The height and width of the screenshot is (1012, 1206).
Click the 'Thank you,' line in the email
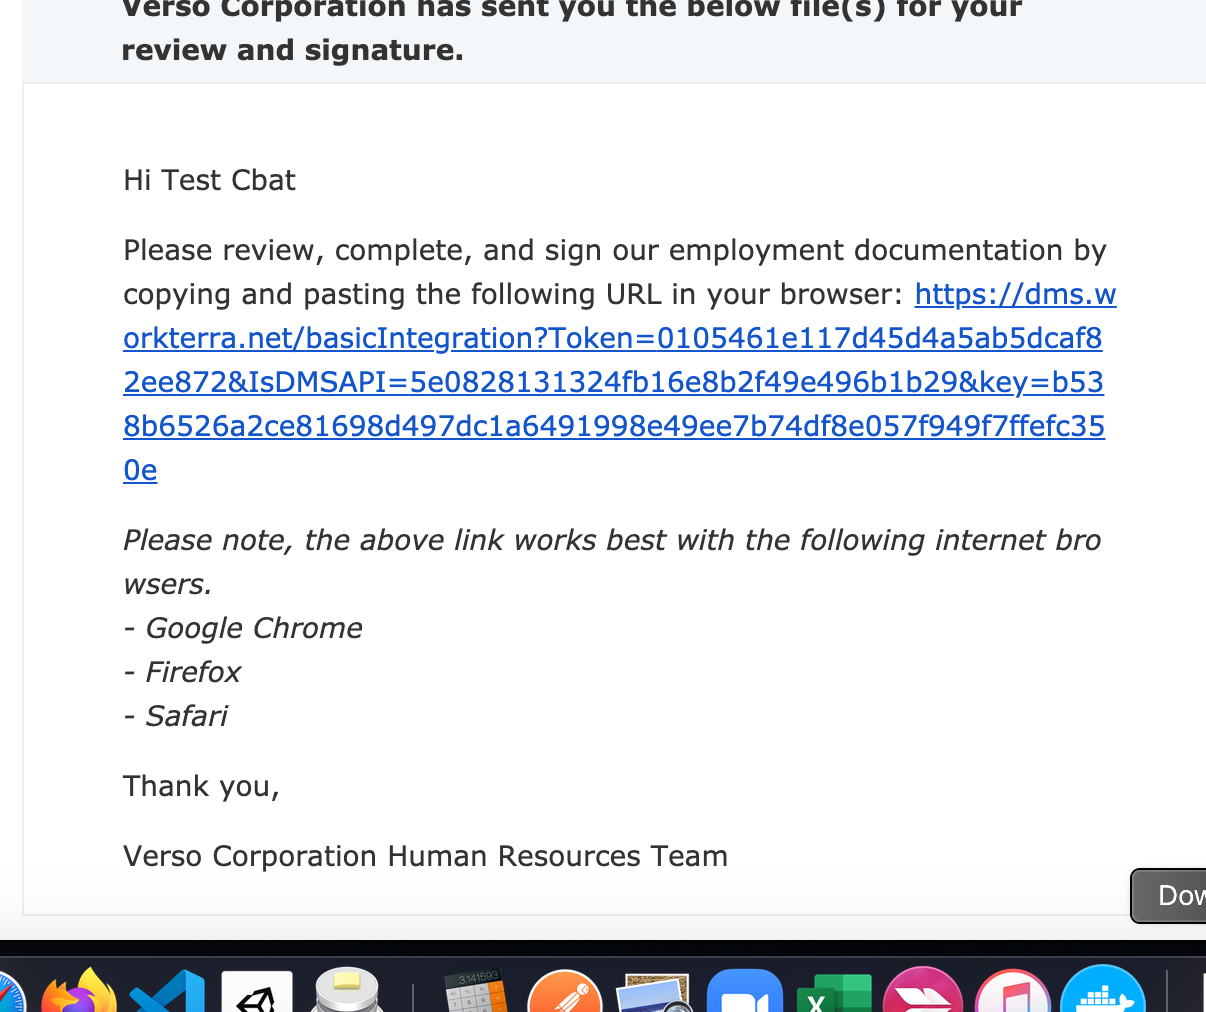201,786
